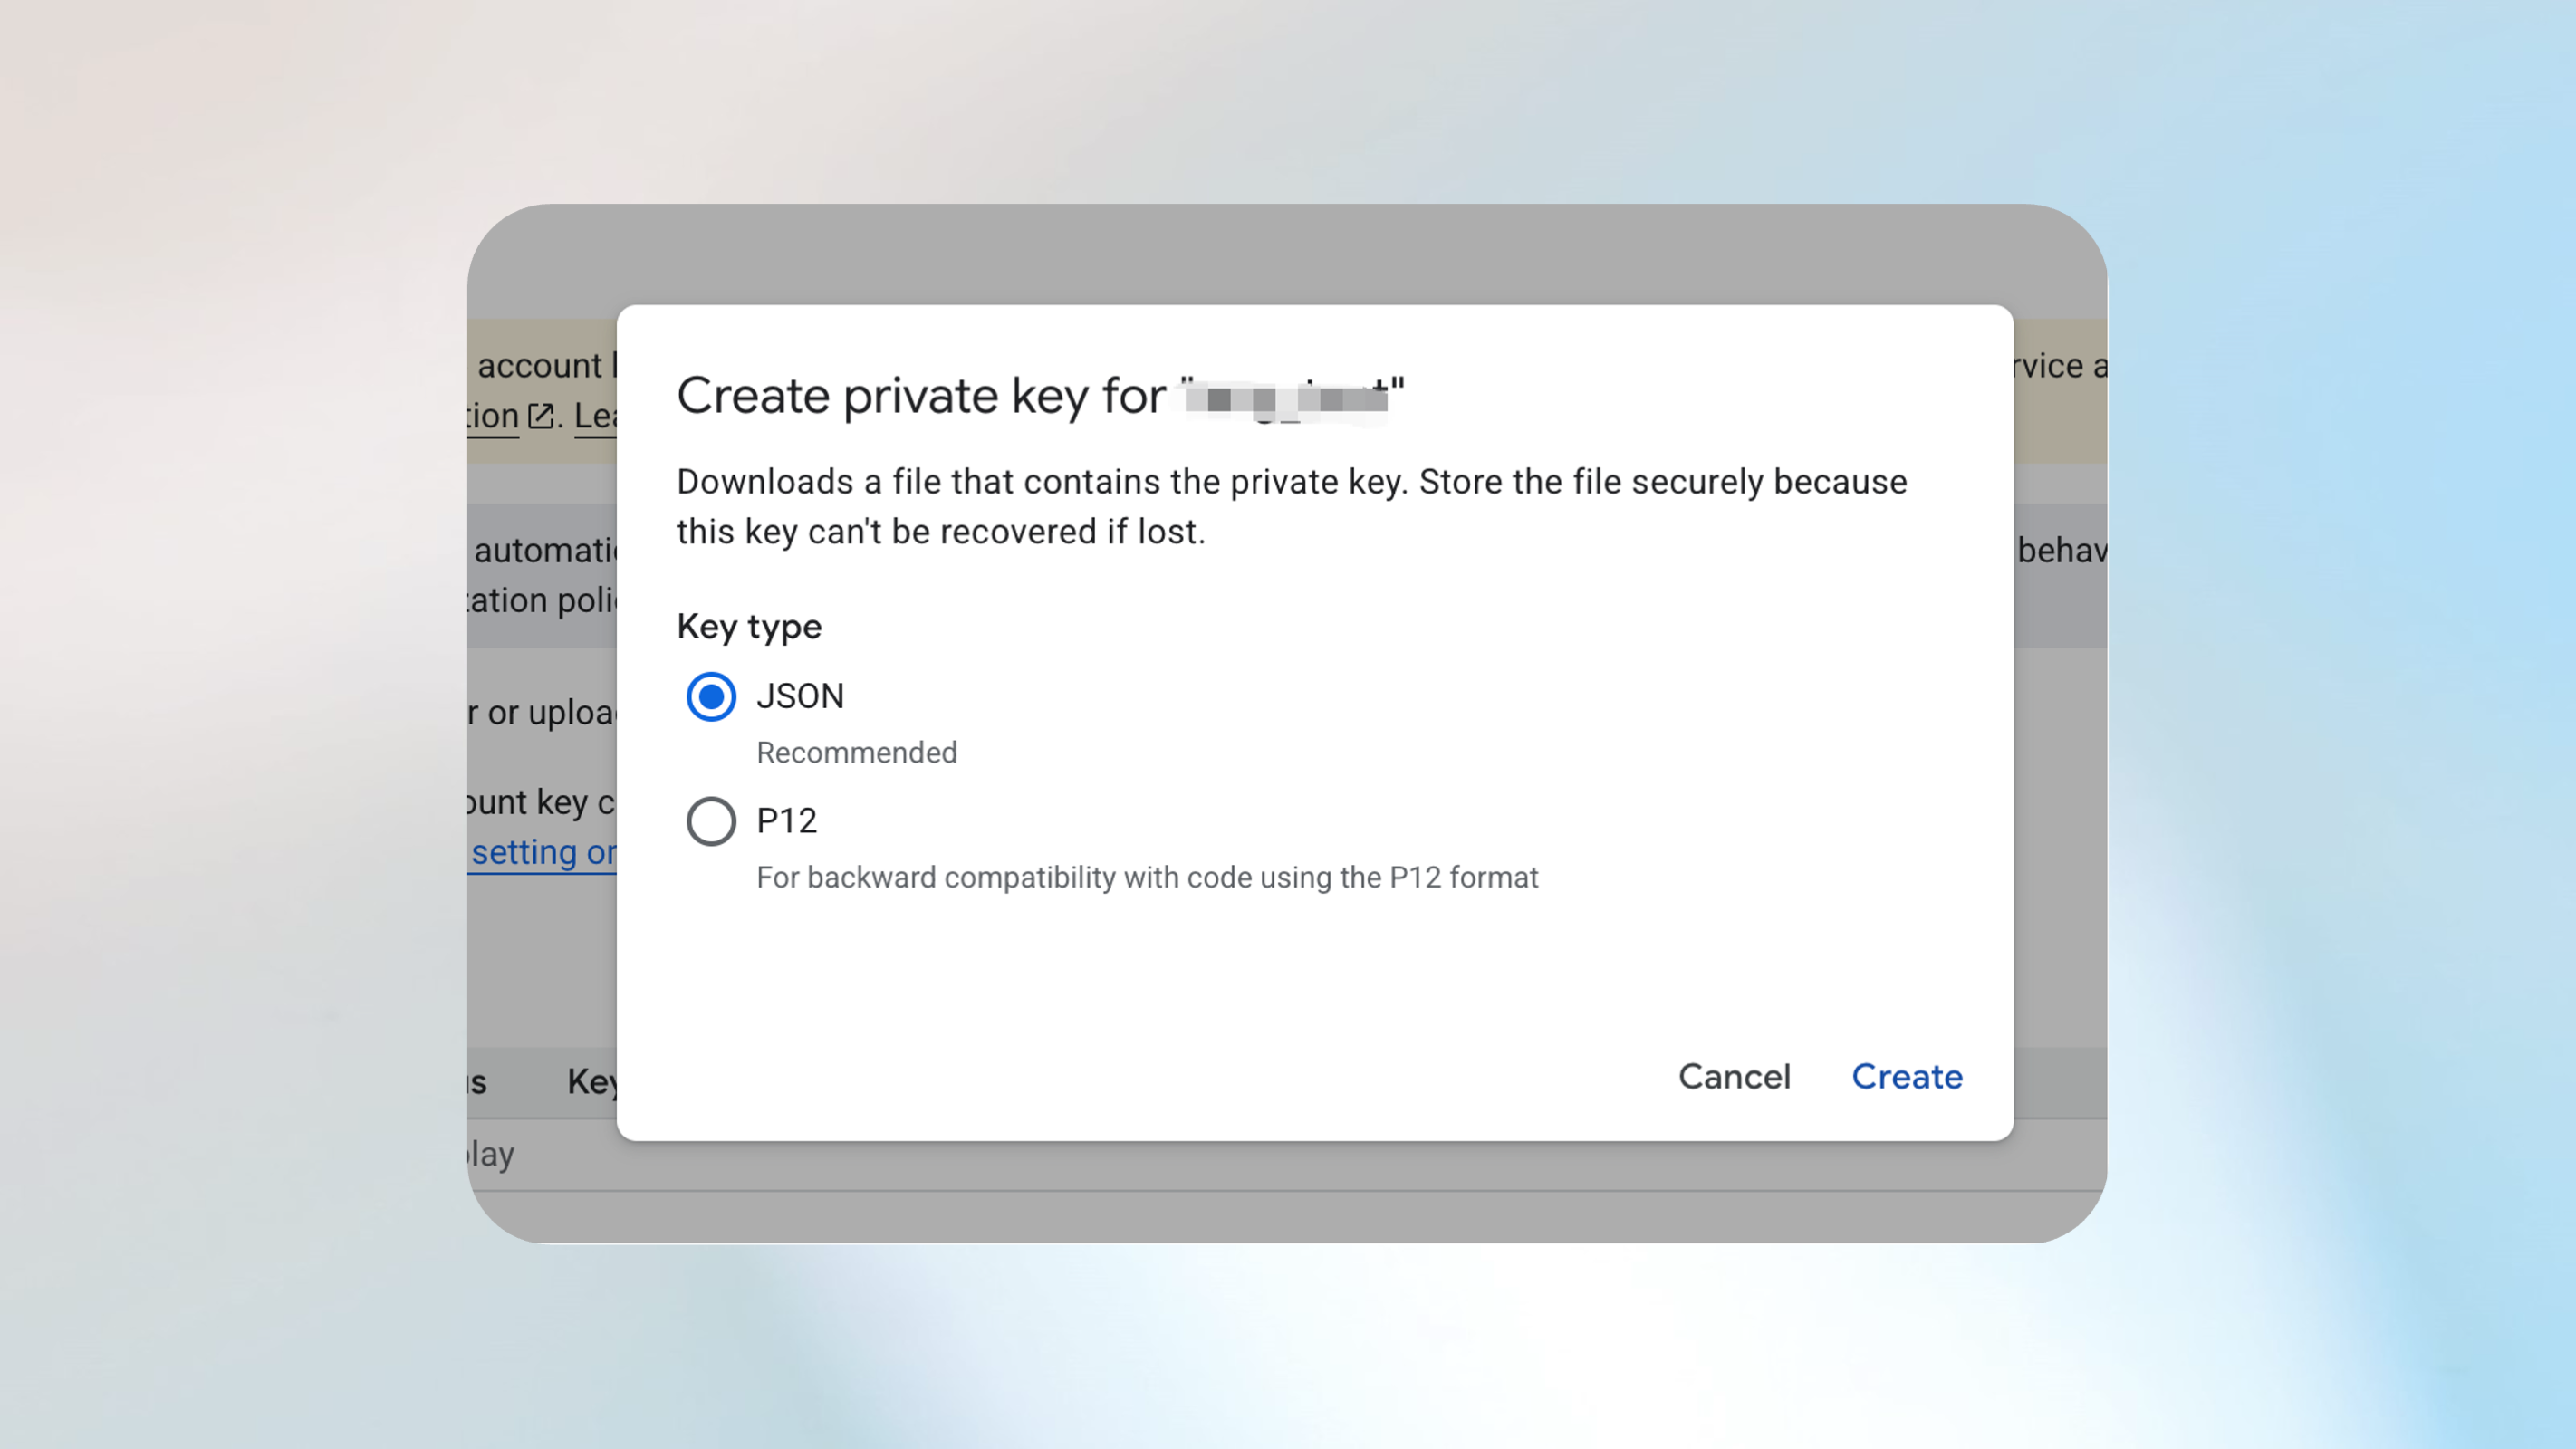Click the private key warning description text
The width and height of the screenshot is (2576, 1449).
pyautogui.click(x=1290, y=506)
